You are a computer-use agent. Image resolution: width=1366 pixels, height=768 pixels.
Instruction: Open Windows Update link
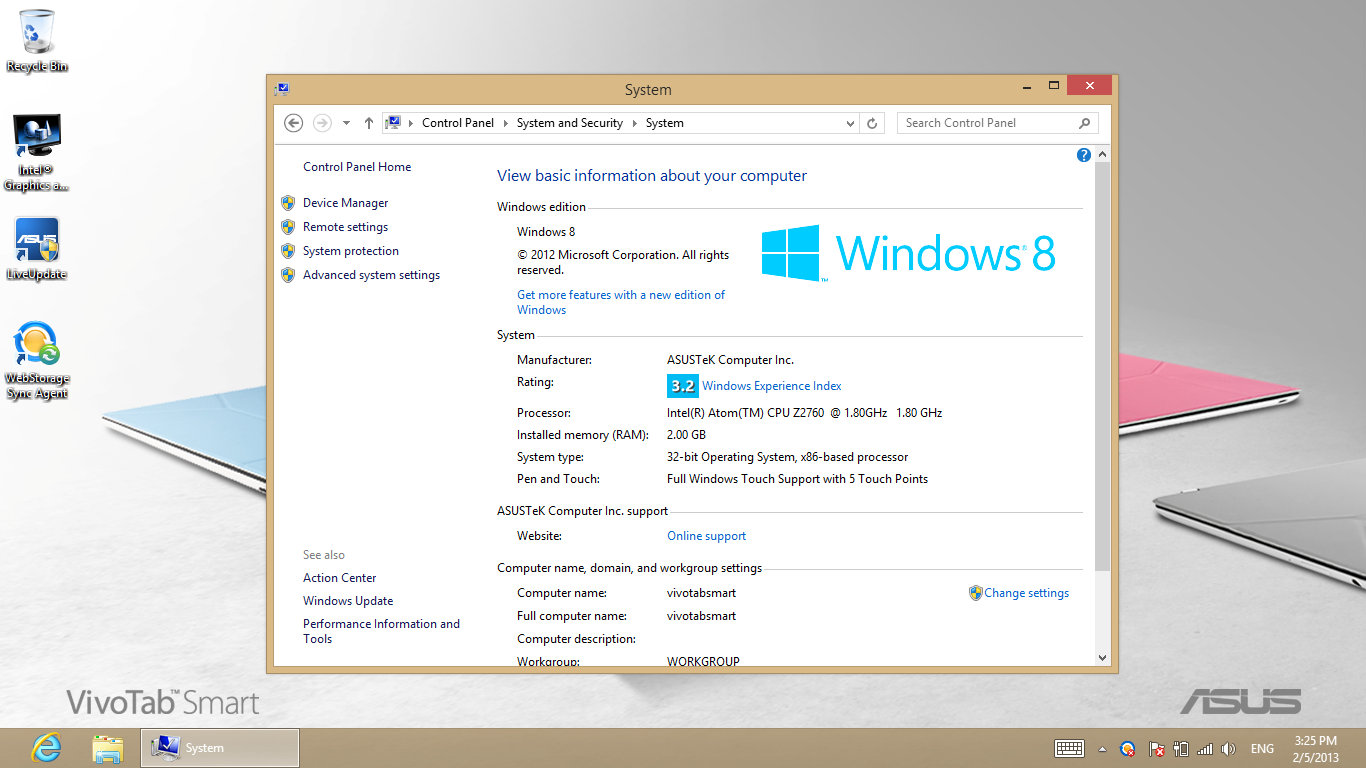pyautogui.click(x=348, y=601)
